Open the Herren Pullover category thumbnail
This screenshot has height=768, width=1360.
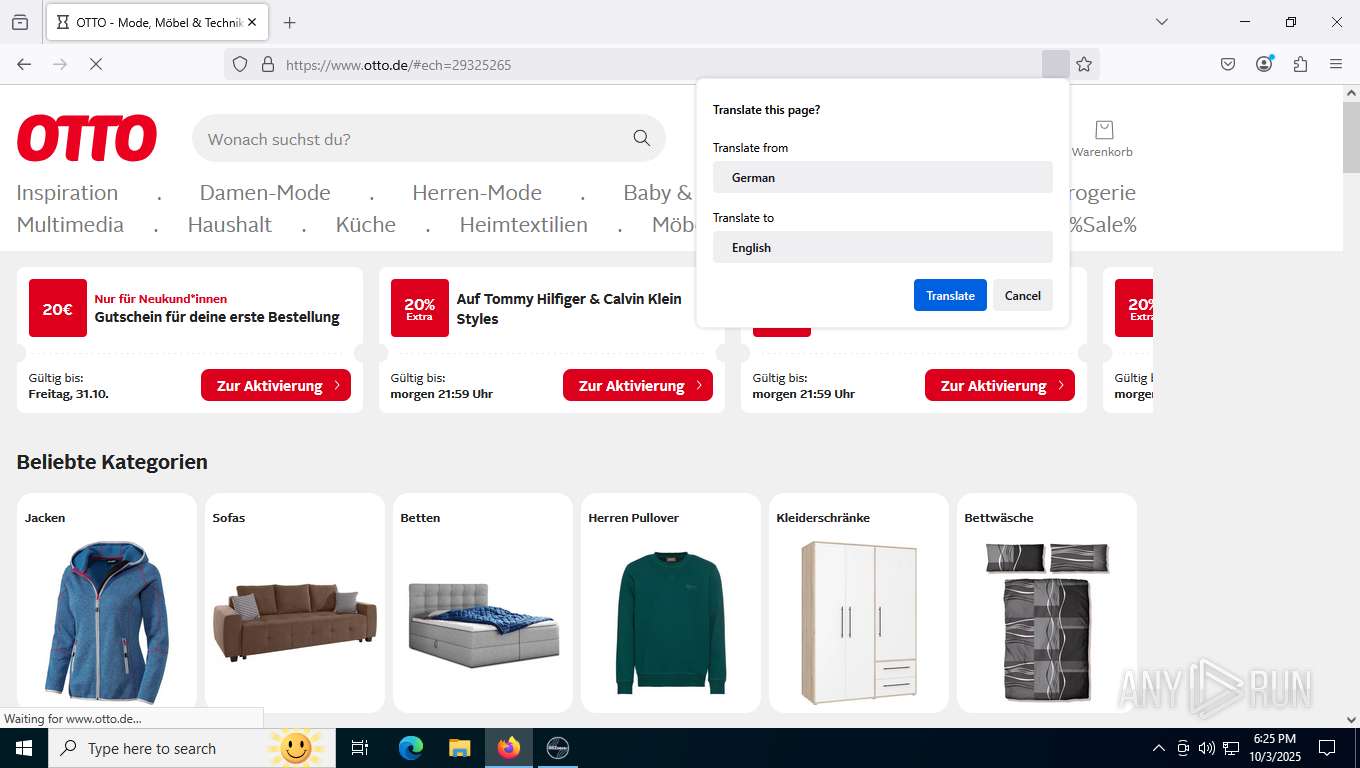point(671,603)
